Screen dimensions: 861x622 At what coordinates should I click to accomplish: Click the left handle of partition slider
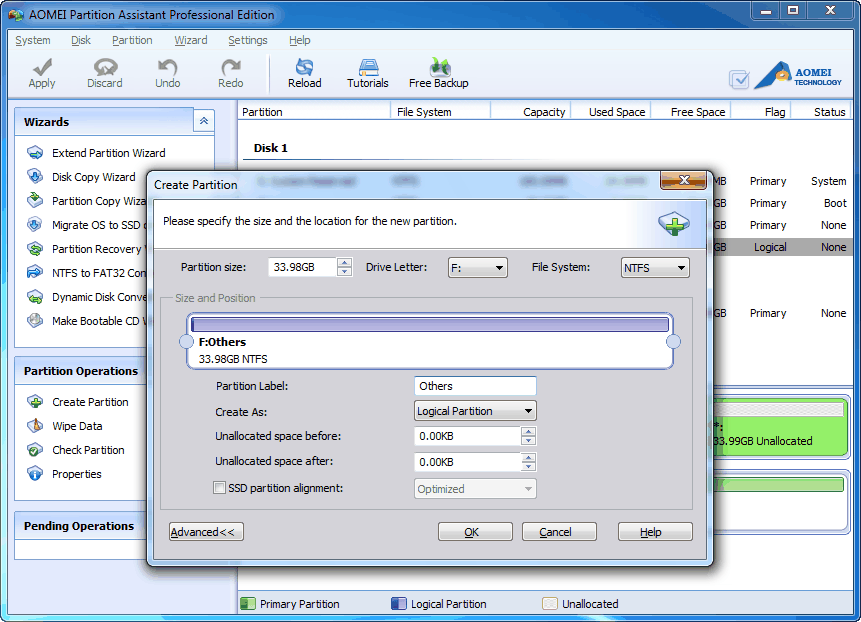(187, 341)
